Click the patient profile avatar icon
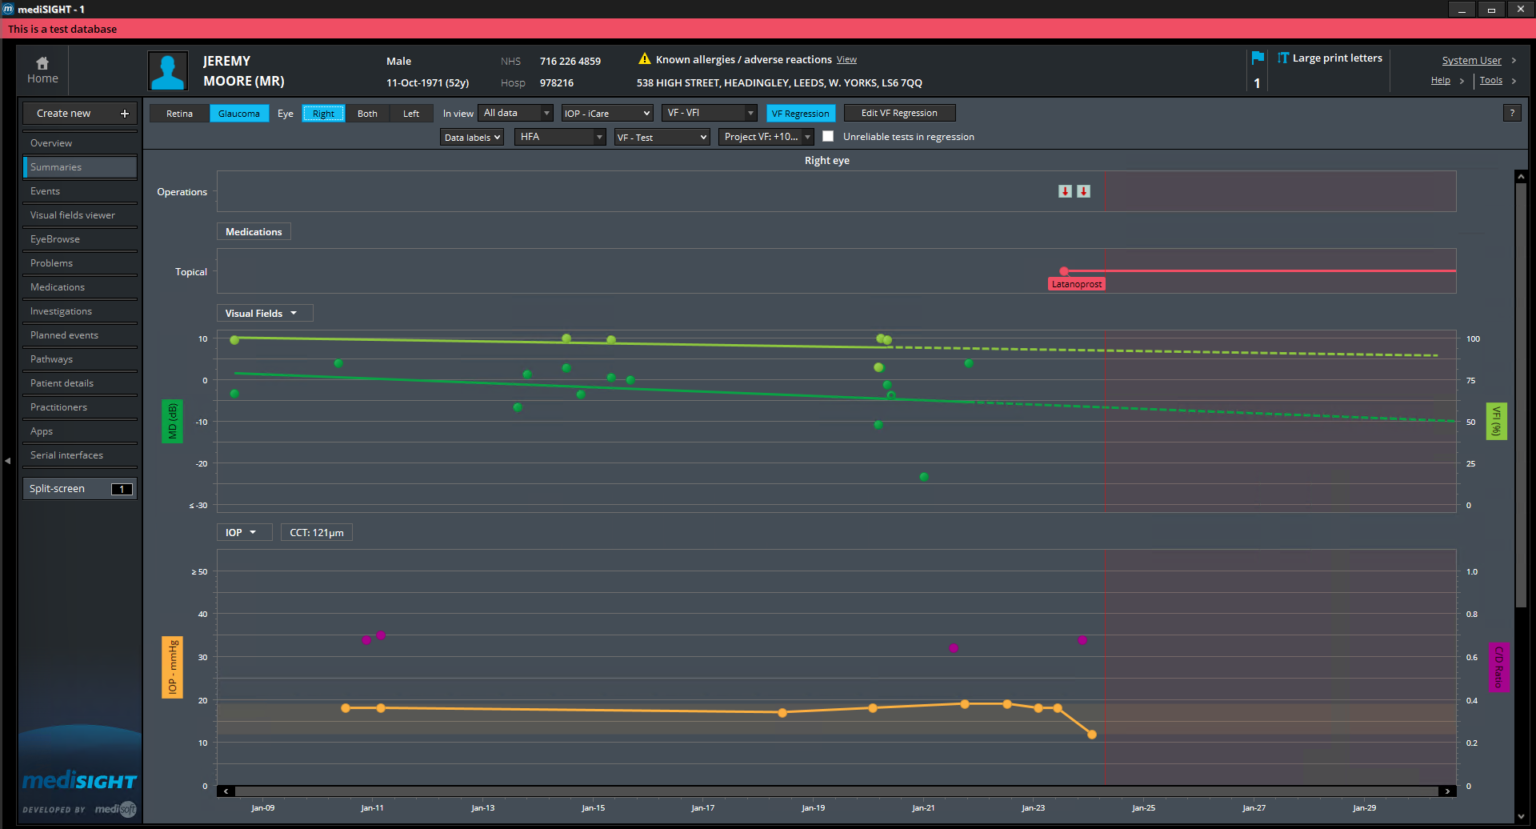 (168, 71)
